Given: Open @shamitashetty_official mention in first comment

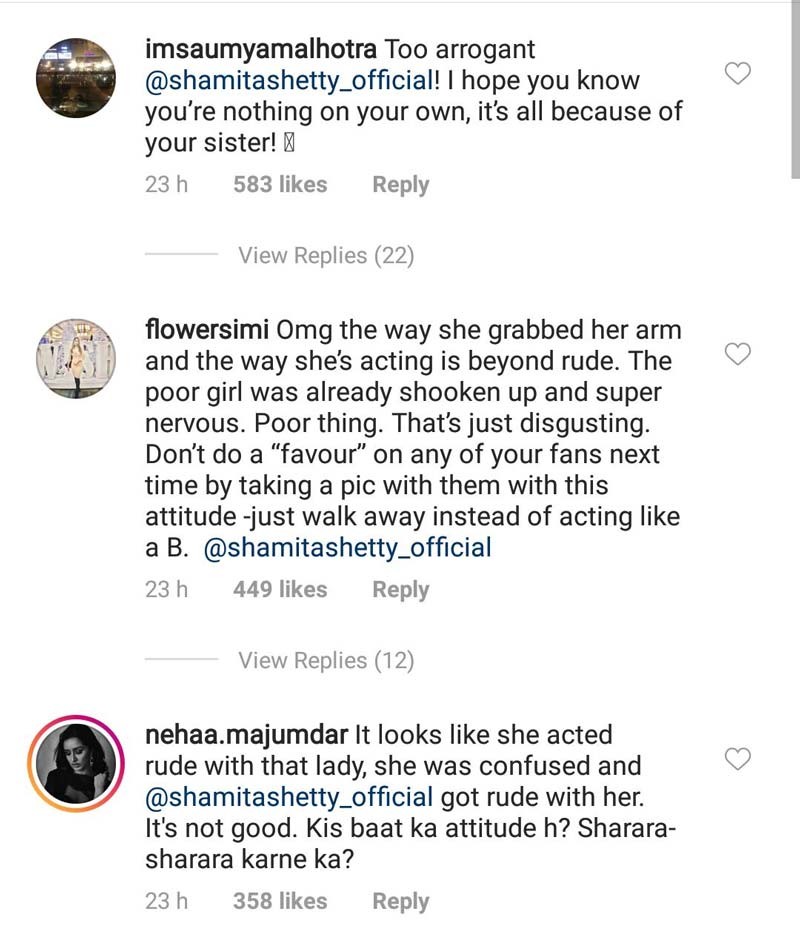Looking at the screenshot, I should [x=289, y=80].
